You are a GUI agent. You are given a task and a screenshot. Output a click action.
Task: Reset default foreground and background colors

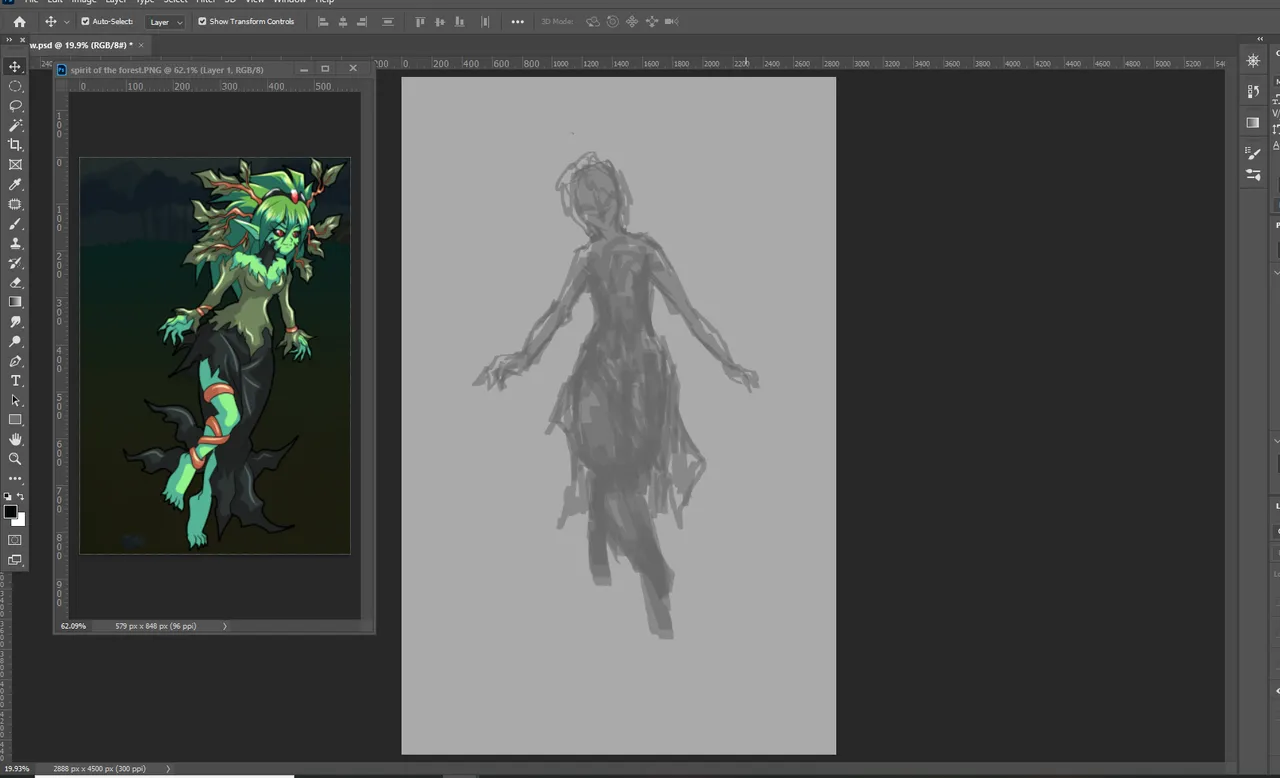click(8, 497)
